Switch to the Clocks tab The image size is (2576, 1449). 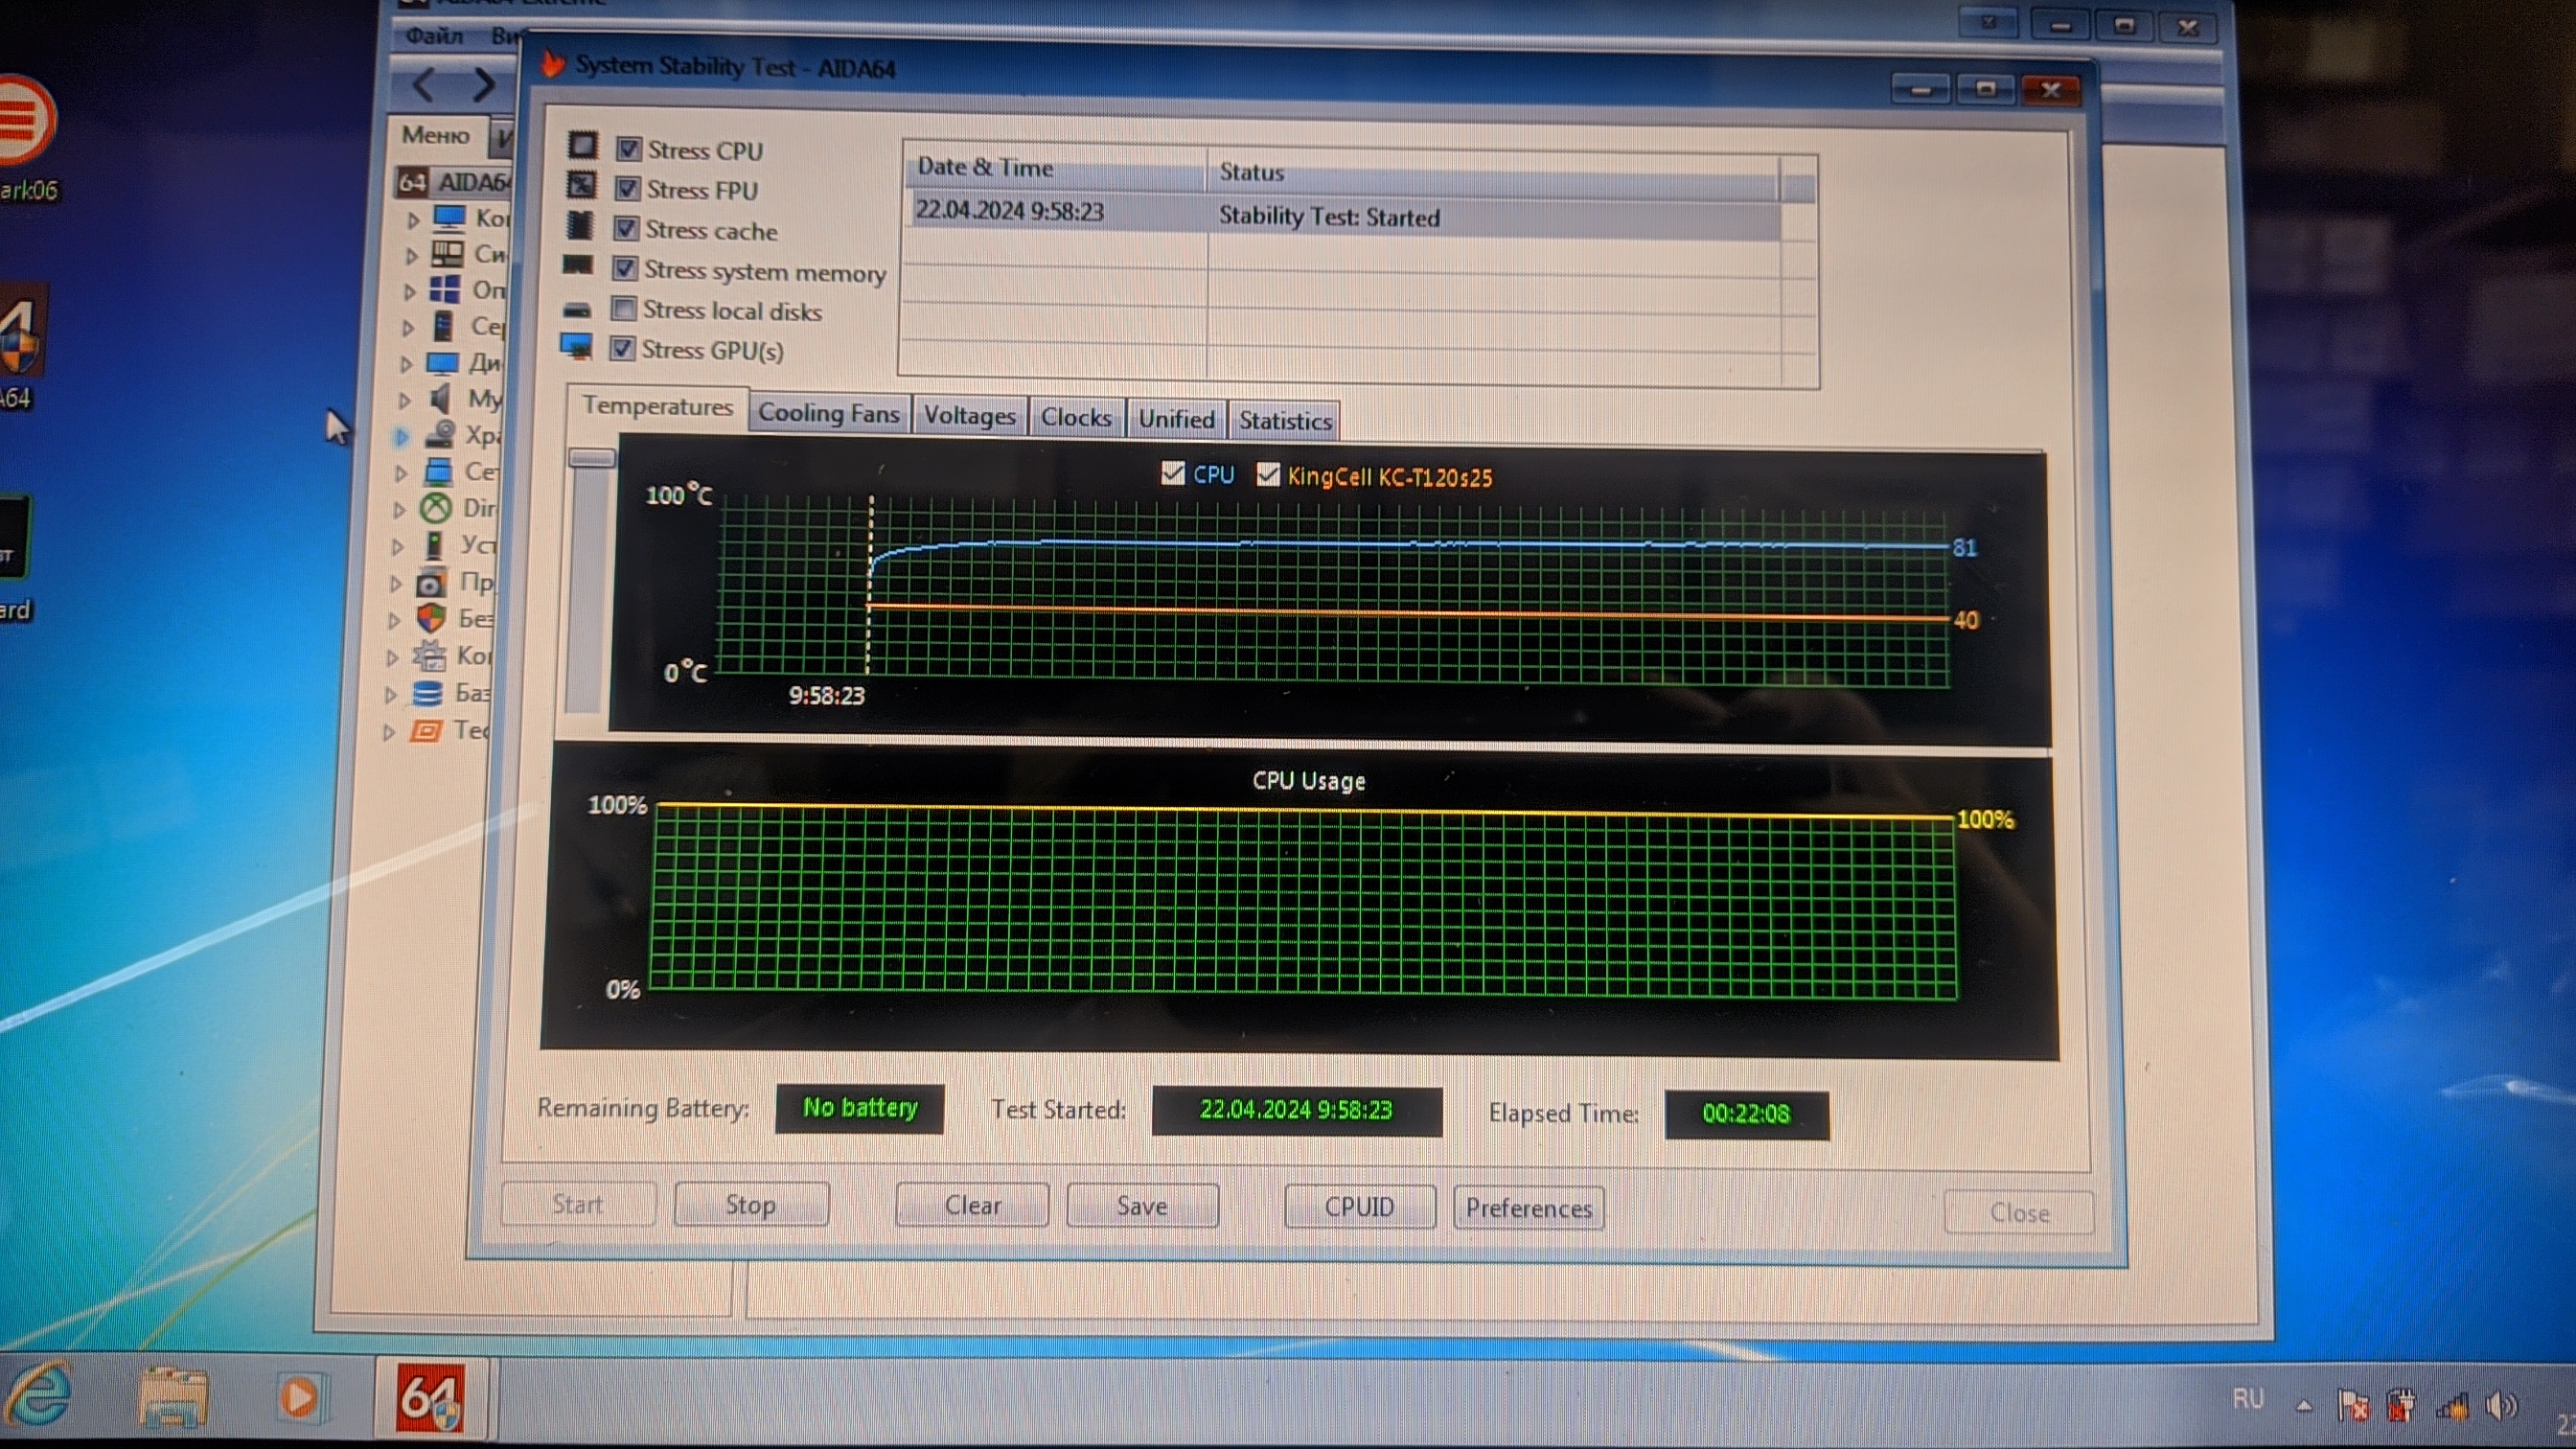click(1076, 417)
